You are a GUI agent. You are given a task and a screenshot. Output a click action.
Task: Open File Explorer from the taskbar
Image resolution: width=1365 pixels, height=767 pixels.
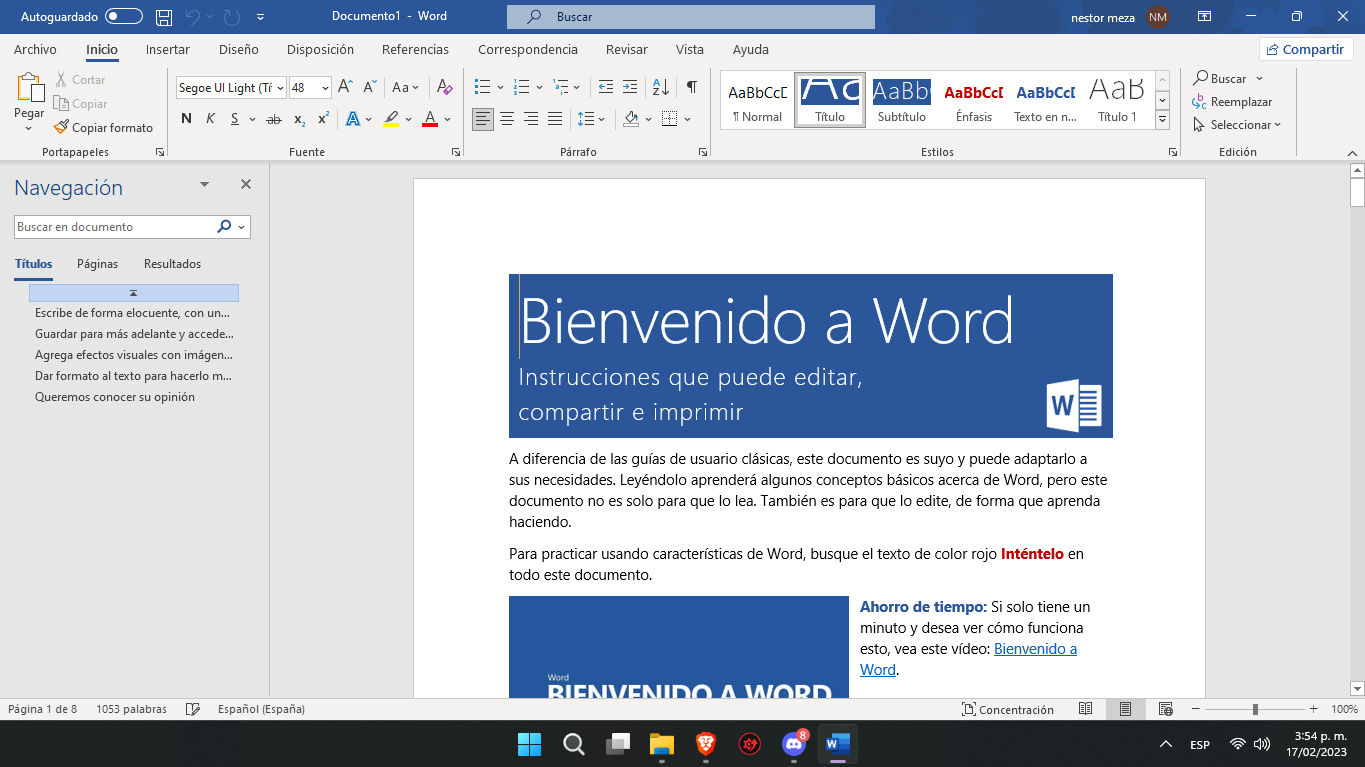[661, 743]
